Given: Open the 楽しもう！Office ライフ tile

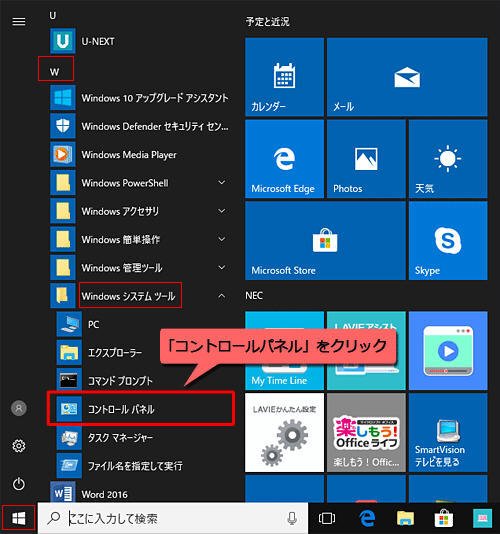Looking at the screenshot, I should tap(366, 433).
